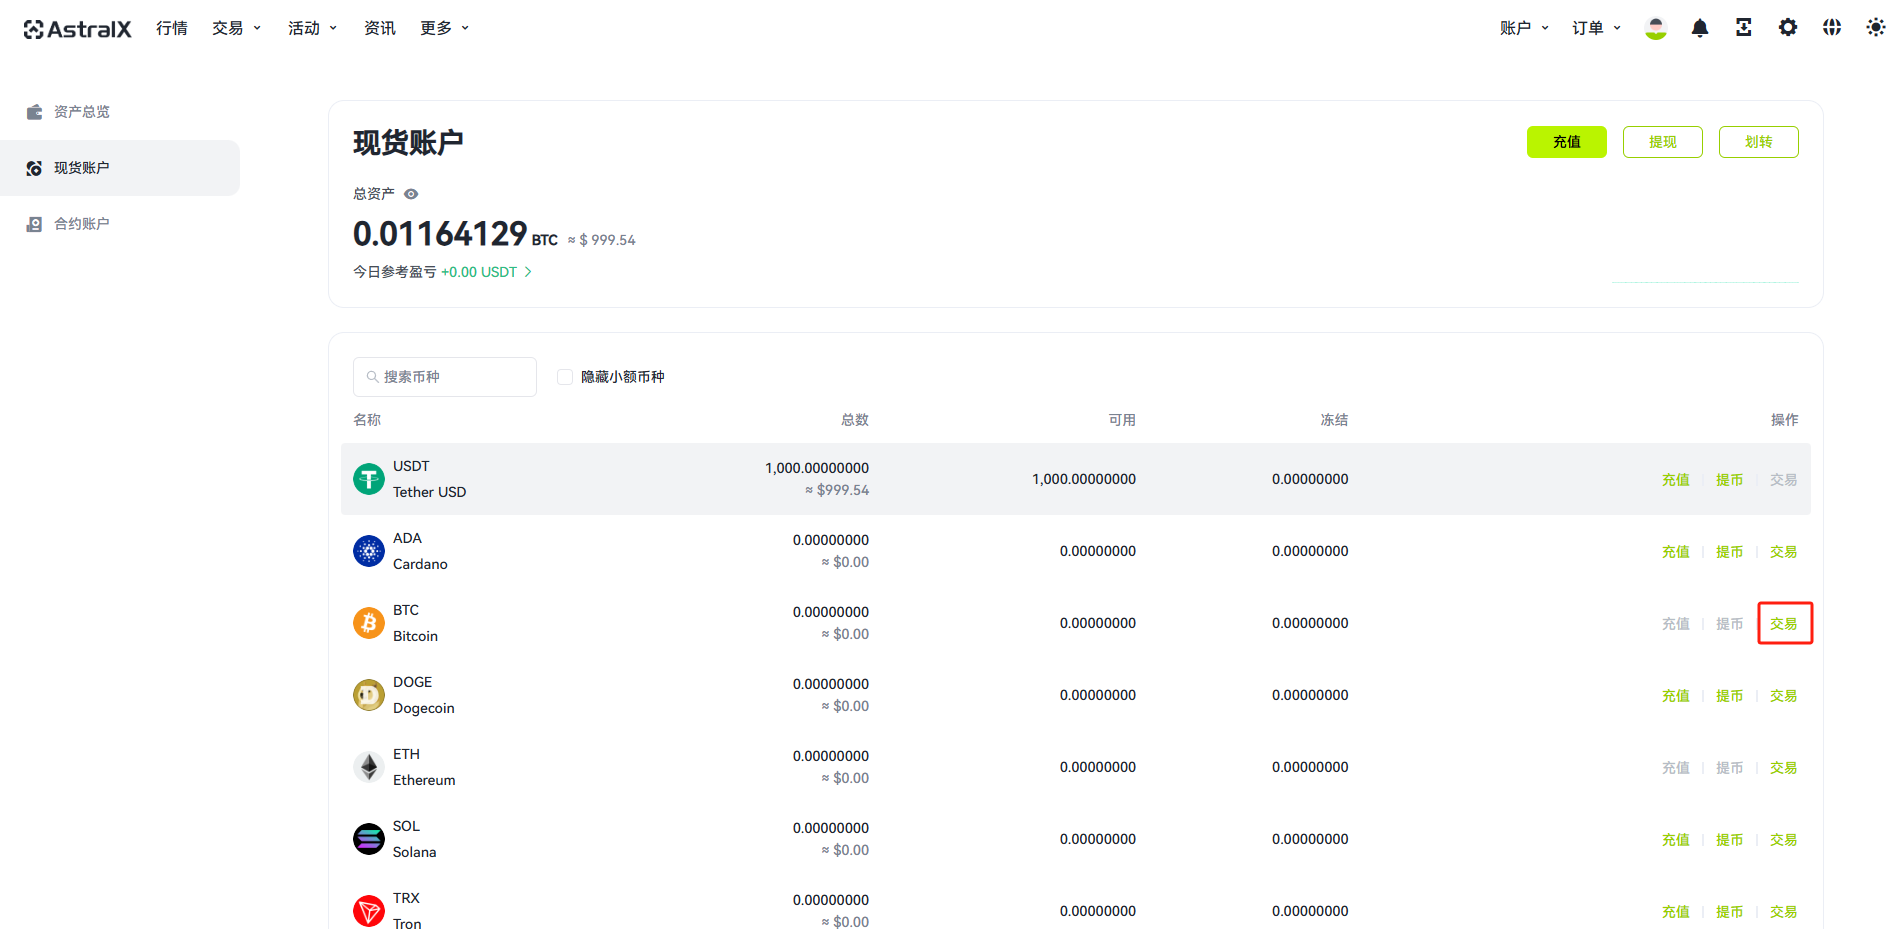The width and height of the screenshot is (1894, 929).
Task: Click 交易 in the DOGE row
Action: tap(1784, 696)
